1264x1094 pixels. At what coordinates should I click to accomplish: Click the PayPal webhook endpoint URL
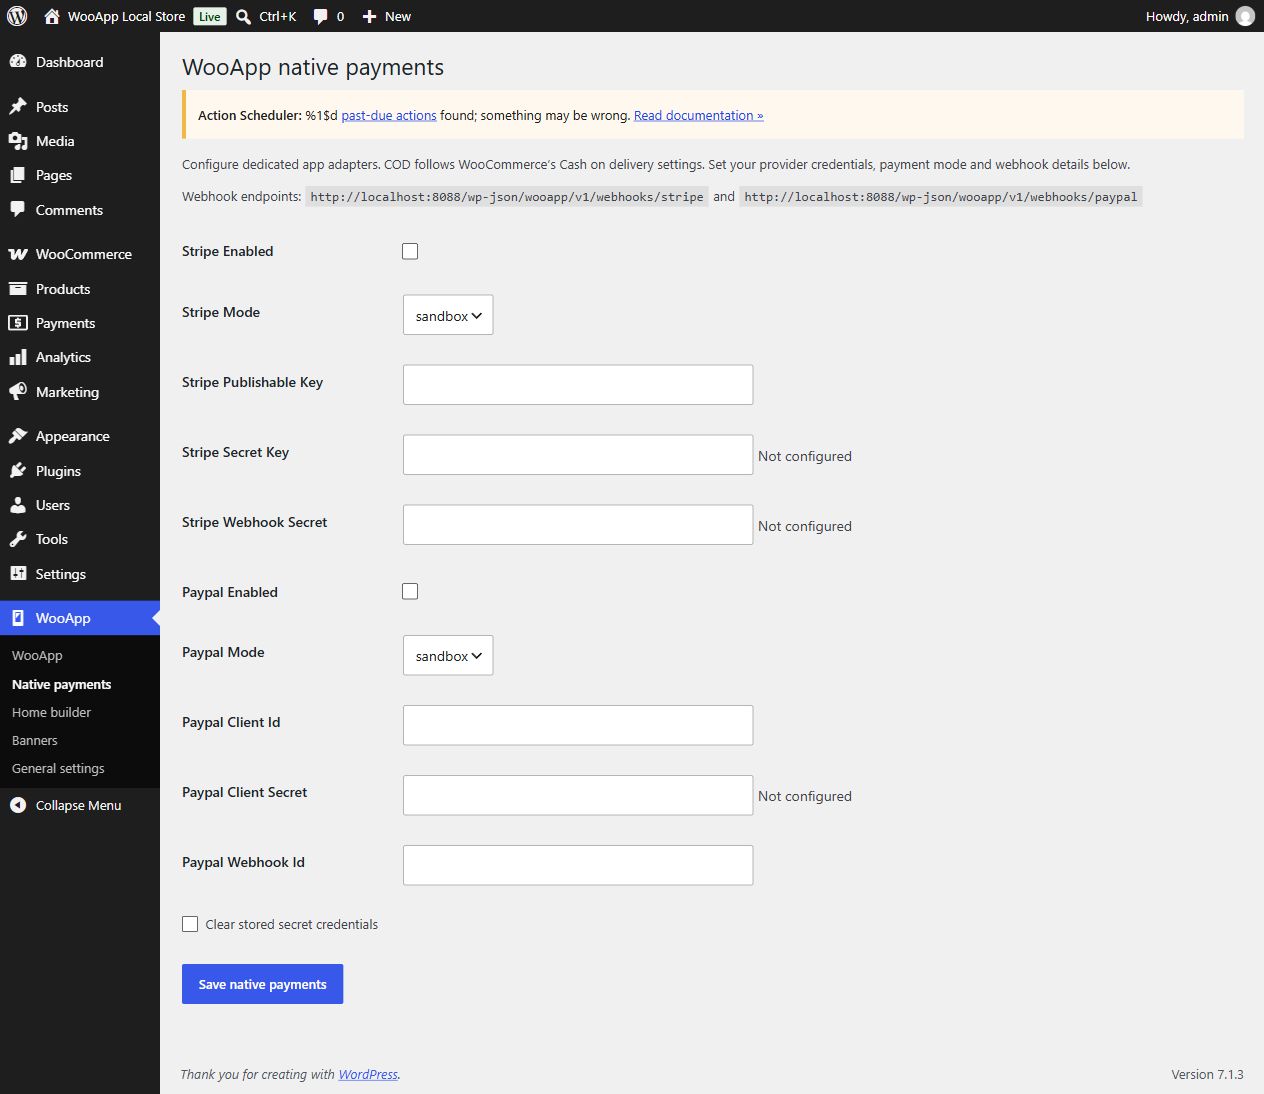click(941, 197)
